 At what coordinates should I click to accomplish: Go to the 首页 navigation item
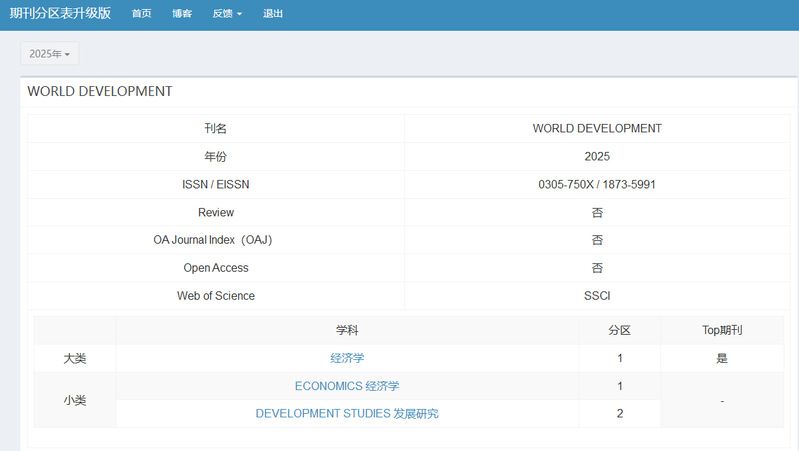point(141,14)
